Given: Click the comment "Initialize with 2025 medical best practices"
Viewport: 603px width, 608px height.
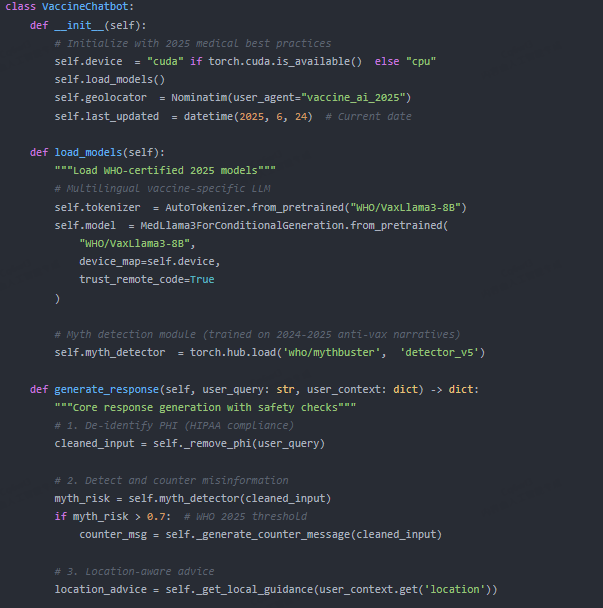Looking at the screenshot, I should coord(193,43).
